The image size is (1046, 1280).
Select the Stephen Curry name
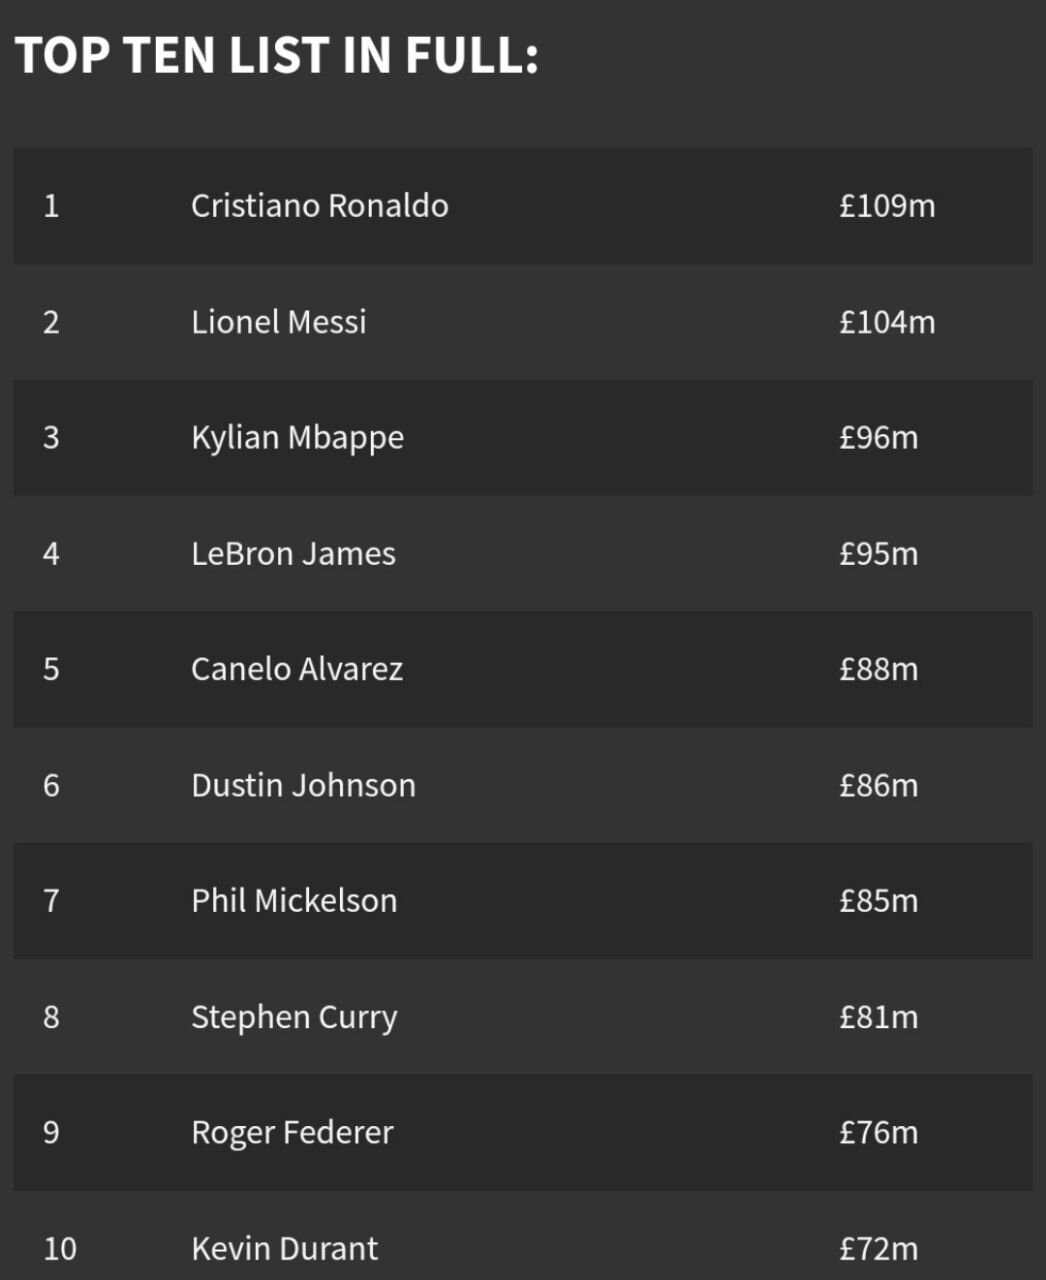tap(294, 1017)
